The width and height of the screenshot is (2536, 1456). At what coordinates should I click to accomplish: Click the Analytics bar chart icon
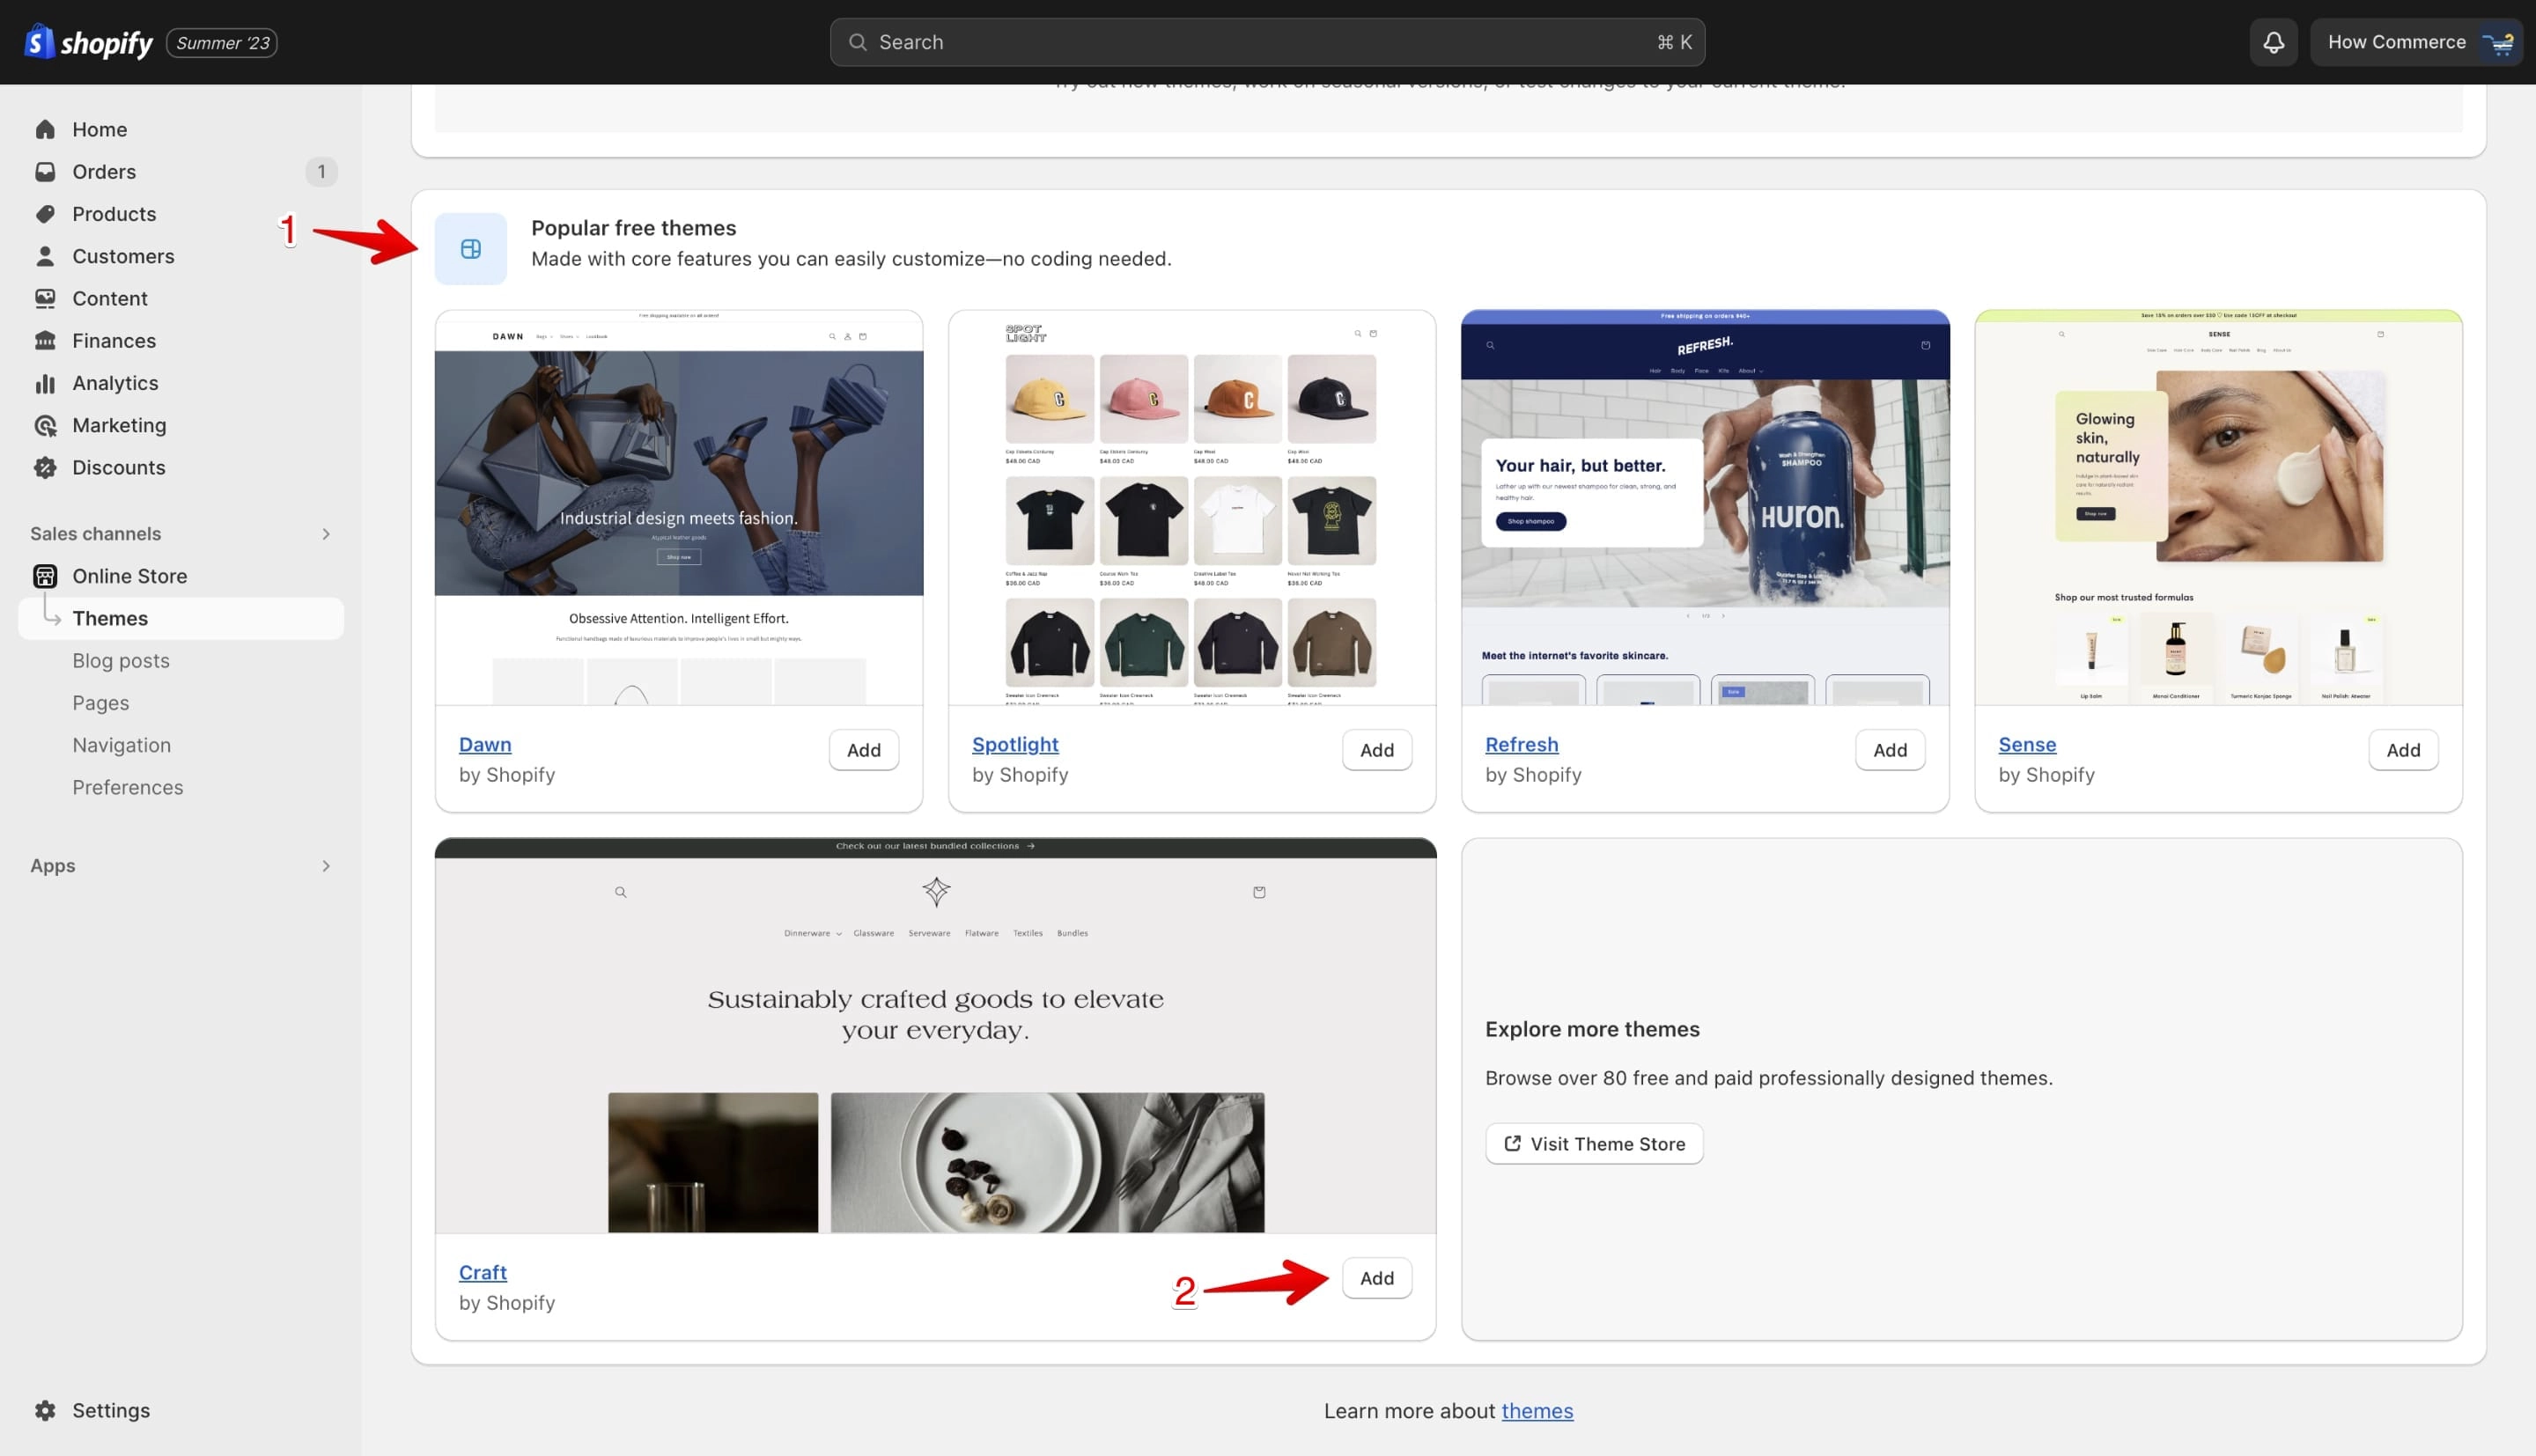45,383
